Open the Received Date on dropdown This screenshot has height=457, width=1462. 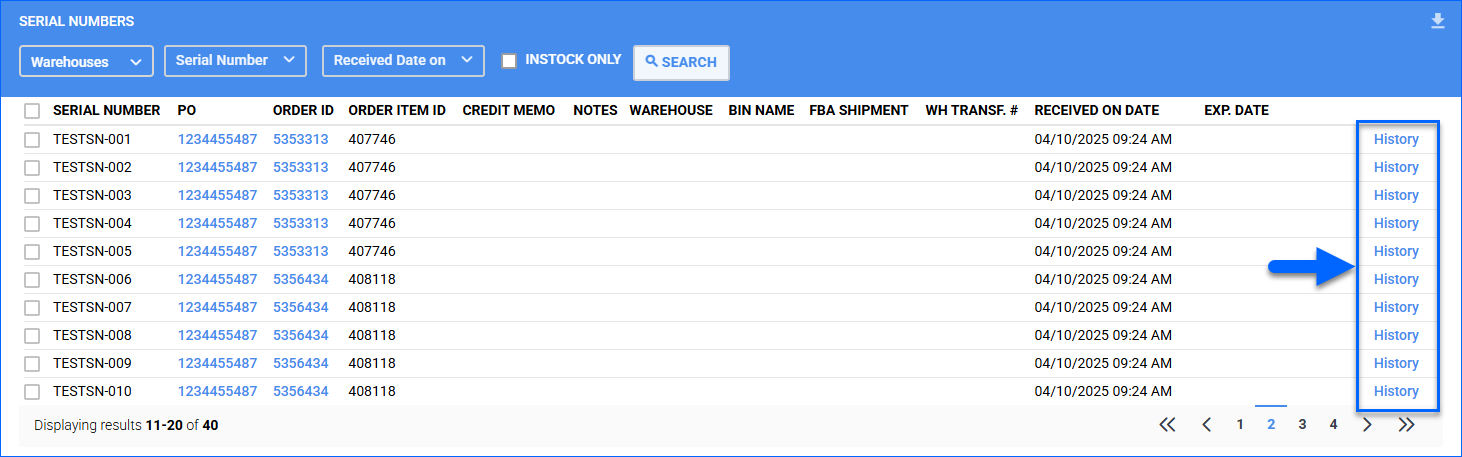point(403,61)
